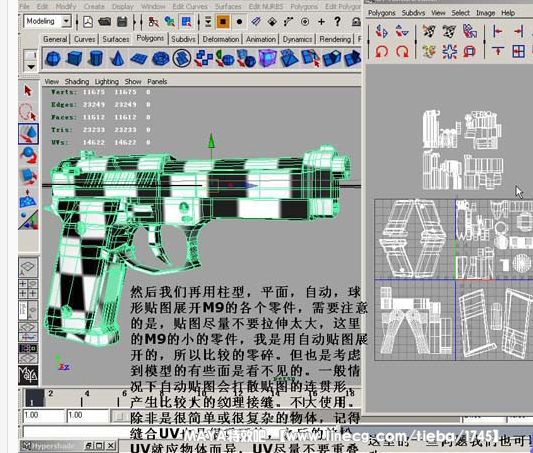The width and height of the screenshot is (533, 453).
Task: Click the second 1.00 playback start field
Action: [x=88, y=415]
